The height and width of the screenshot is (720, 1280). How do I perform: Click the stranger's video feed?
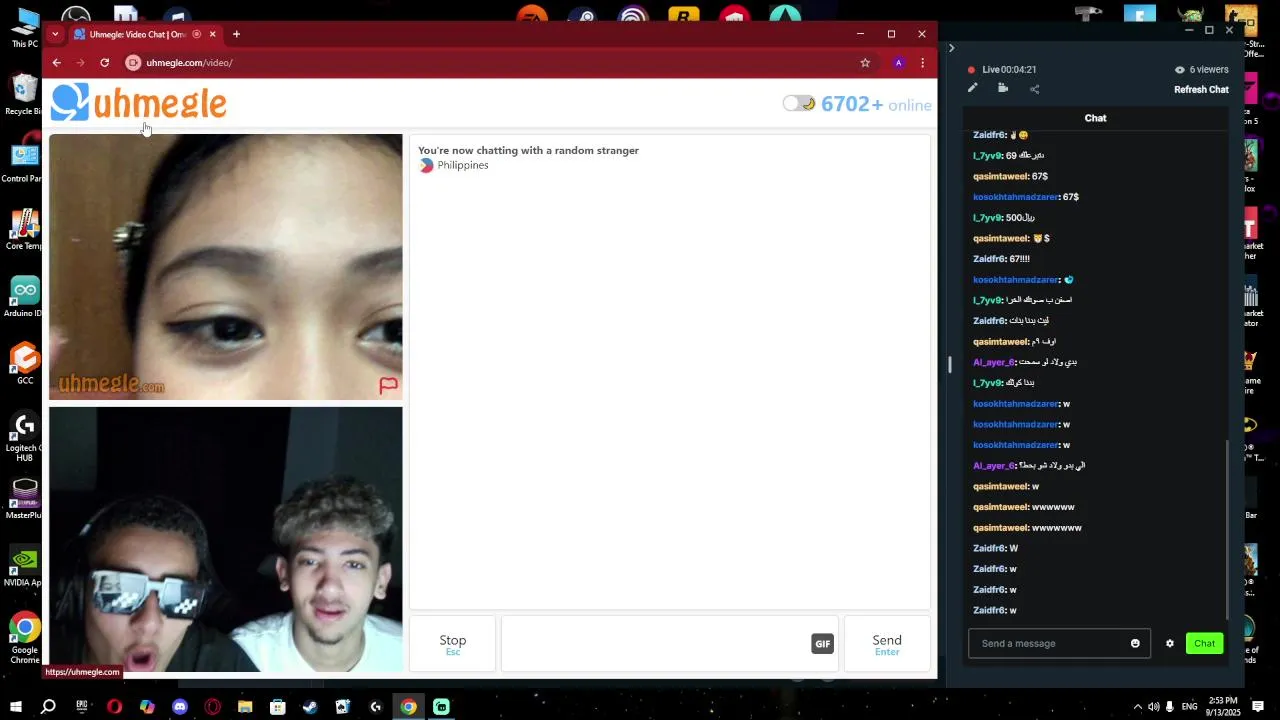[x=226, y=267]
